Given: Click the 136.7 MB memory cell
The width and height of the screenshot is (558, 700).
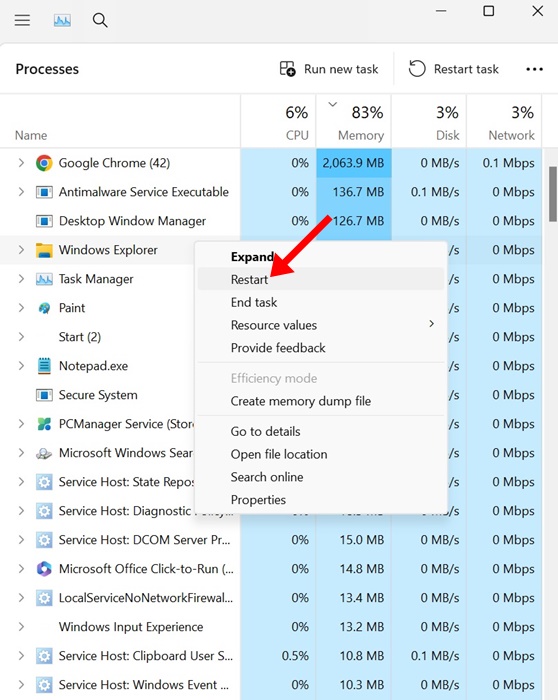Looking at the screenshot, I should (x=354, y=192).
